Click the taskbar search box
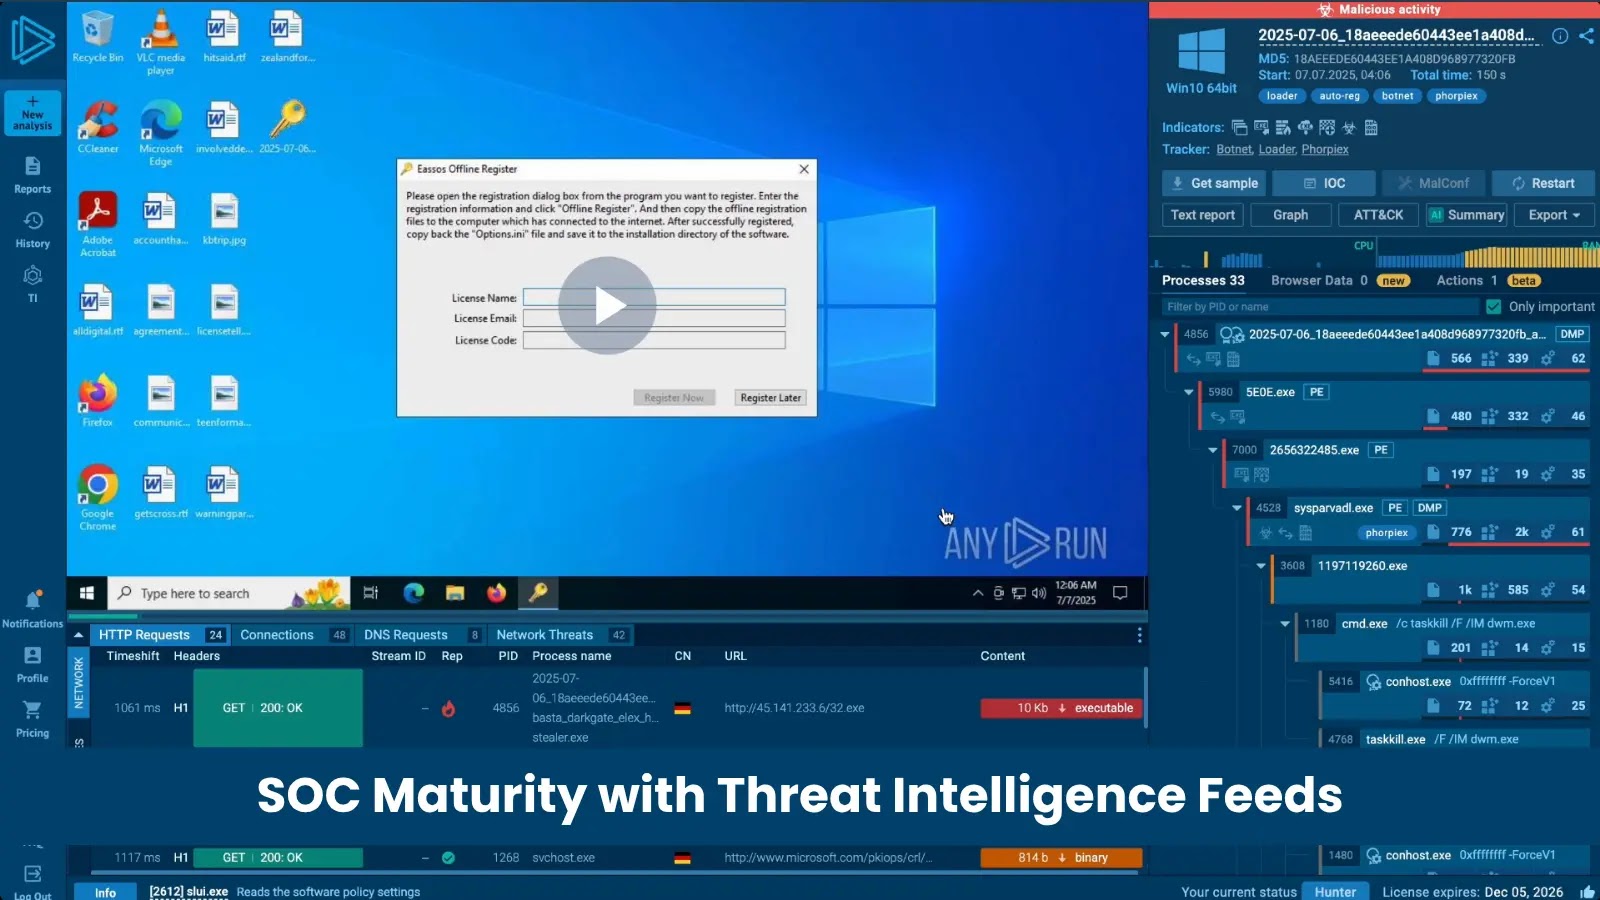The width and height of the screenshot is (1600, 900). [228, 593]
